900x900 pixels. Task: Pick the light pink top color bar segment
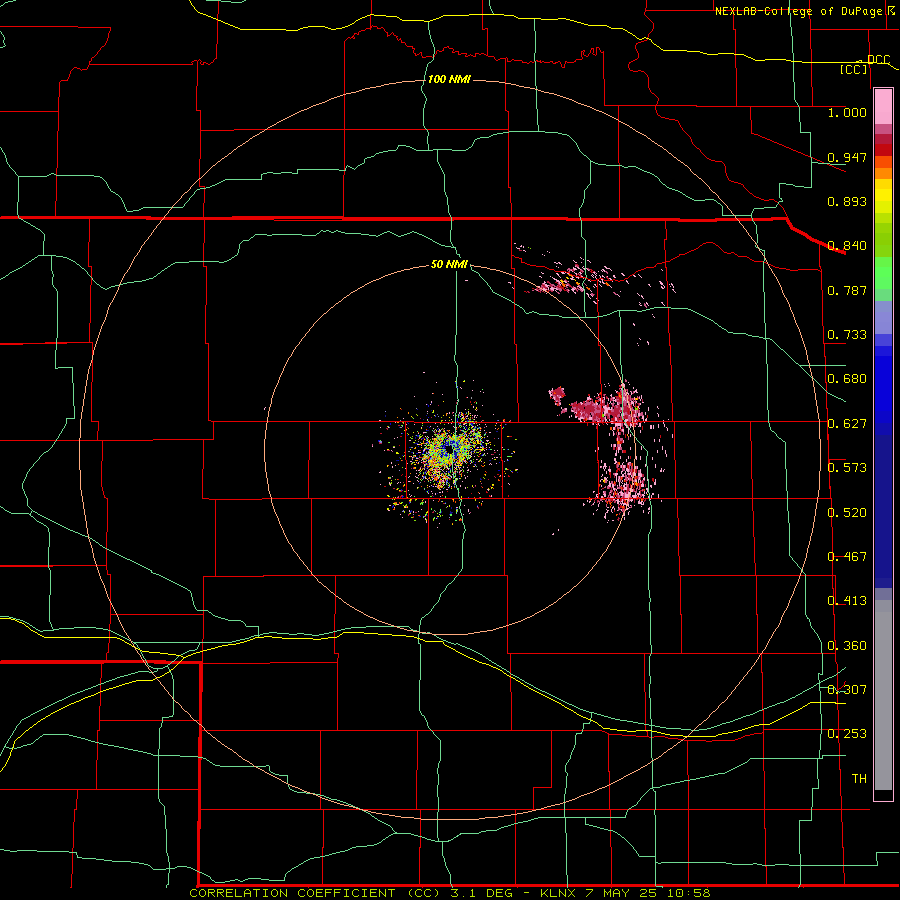[883, 107]
